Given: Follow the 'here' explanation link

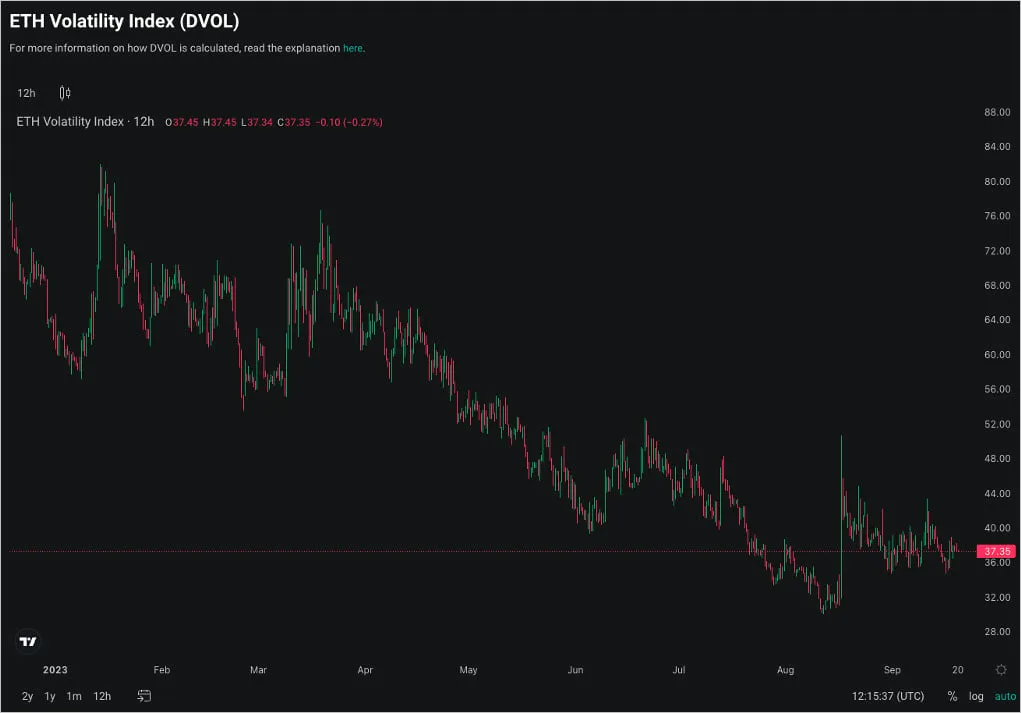Looking at the screenshot, I should point(352,48).
